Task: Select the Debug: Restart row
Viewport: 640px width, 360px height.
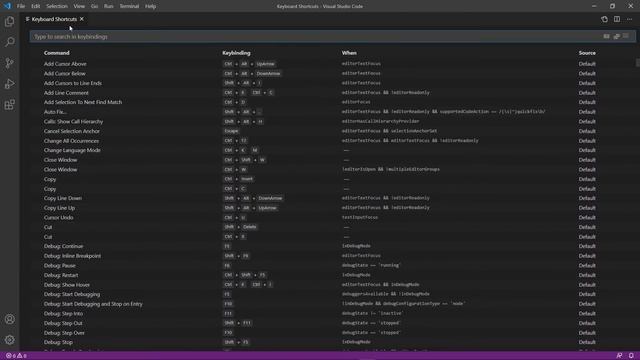Action: coord(332,275)
